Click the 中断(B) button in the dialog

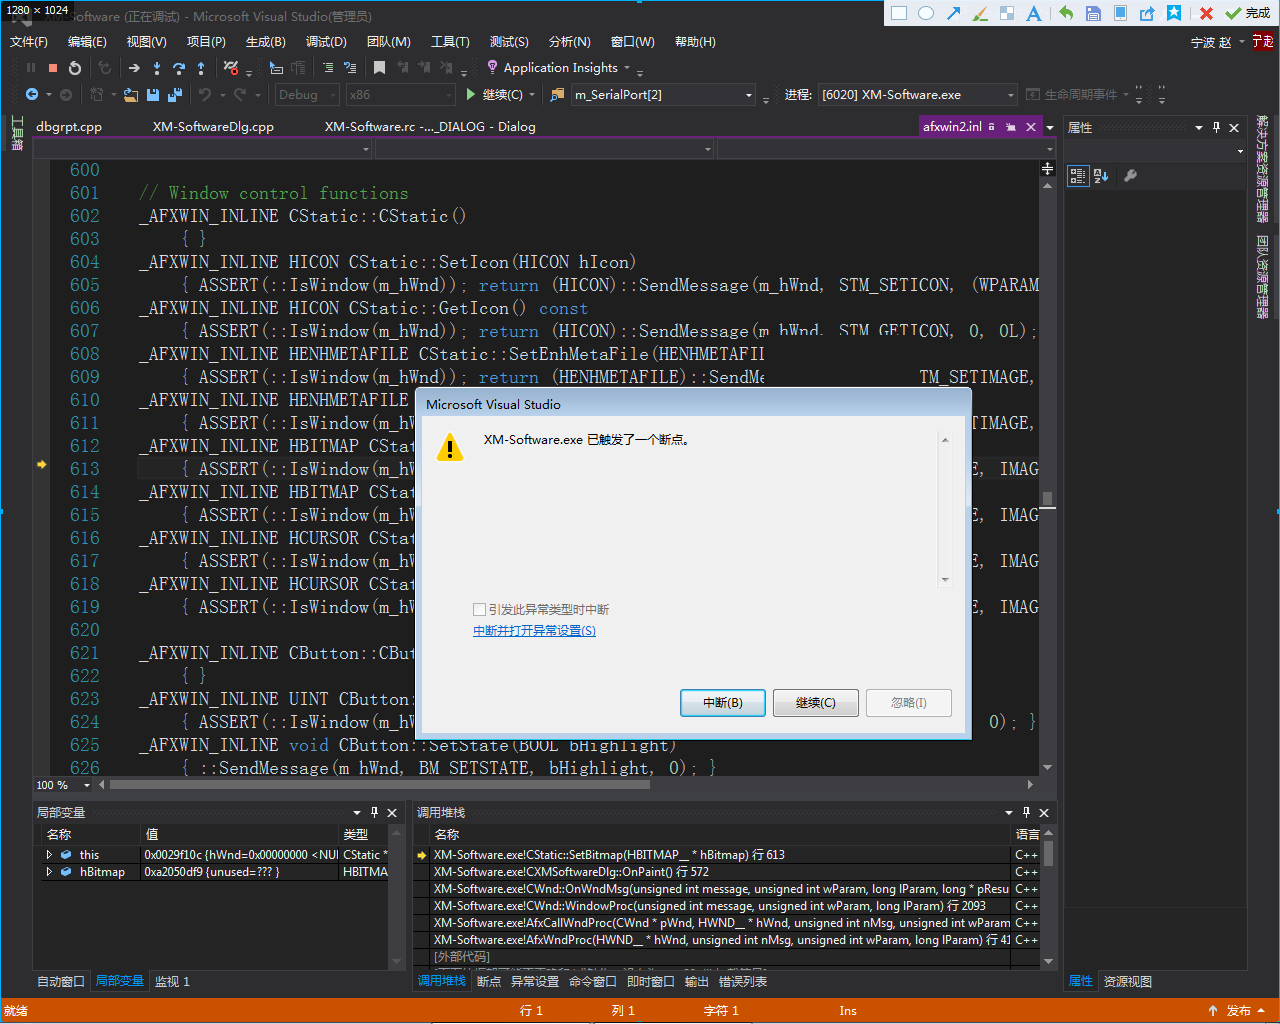point(723,703)
